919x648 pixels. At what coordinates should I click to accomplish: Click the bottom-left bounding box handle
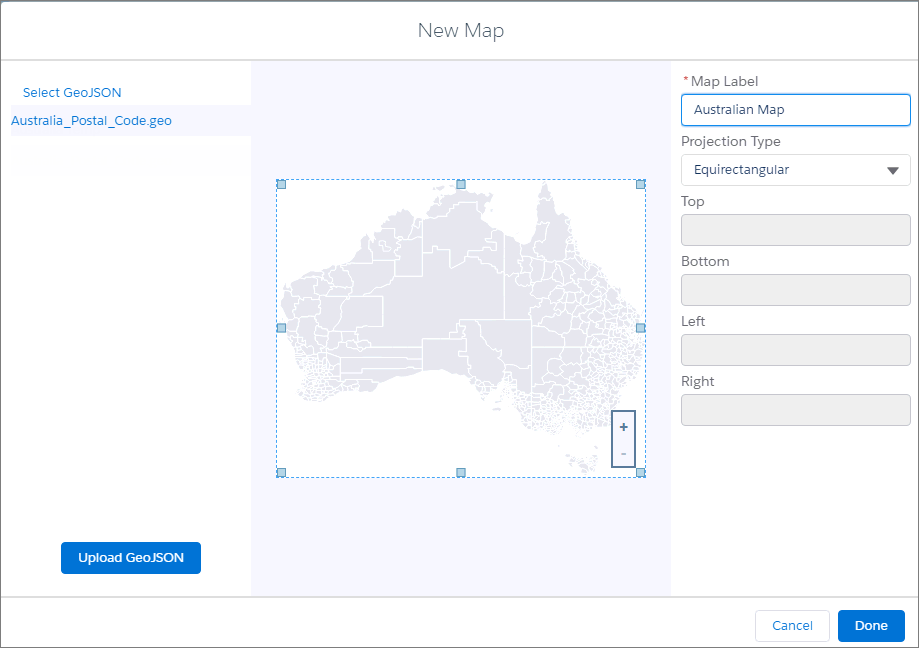point(281,472)
